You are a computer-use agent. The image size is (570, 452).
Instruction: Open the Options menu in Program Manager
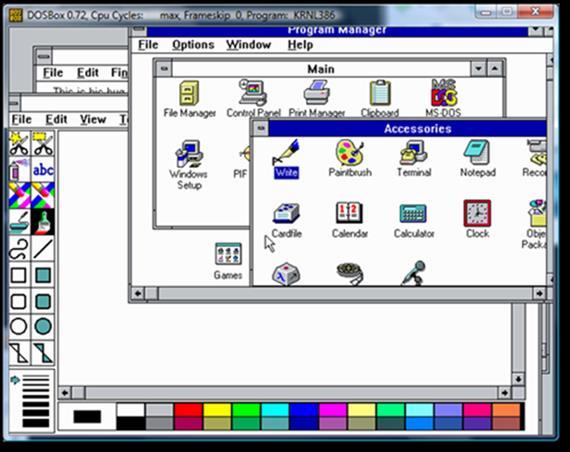[193, 45]
